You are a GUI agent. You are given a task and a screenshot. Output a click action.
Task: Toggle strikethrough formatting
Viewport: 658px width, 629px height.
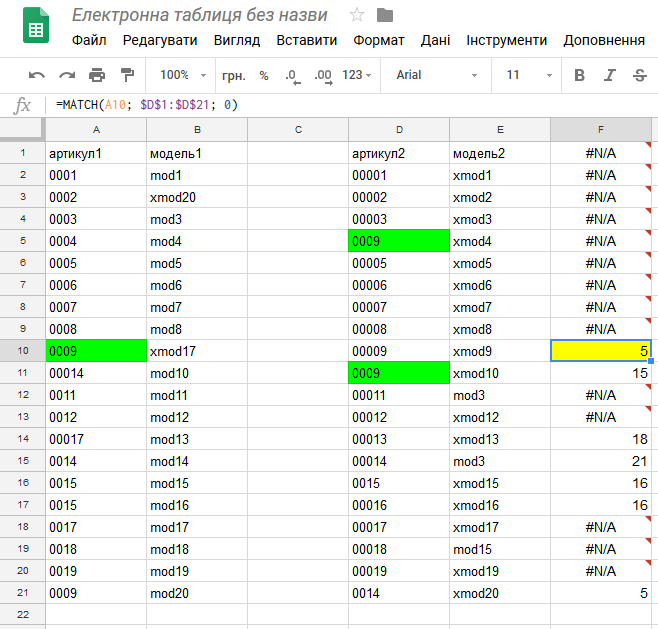(640, 75)
